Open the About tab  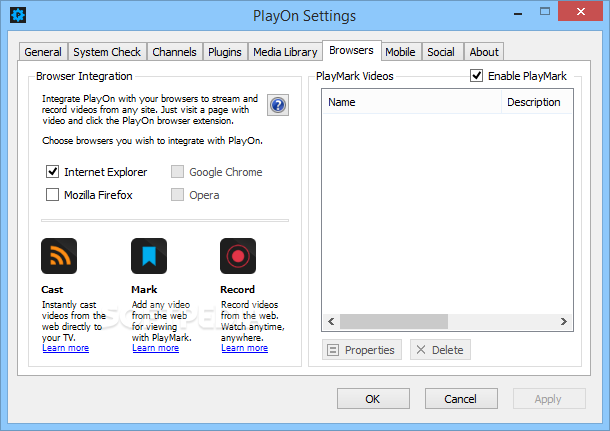tap(484, 52)
